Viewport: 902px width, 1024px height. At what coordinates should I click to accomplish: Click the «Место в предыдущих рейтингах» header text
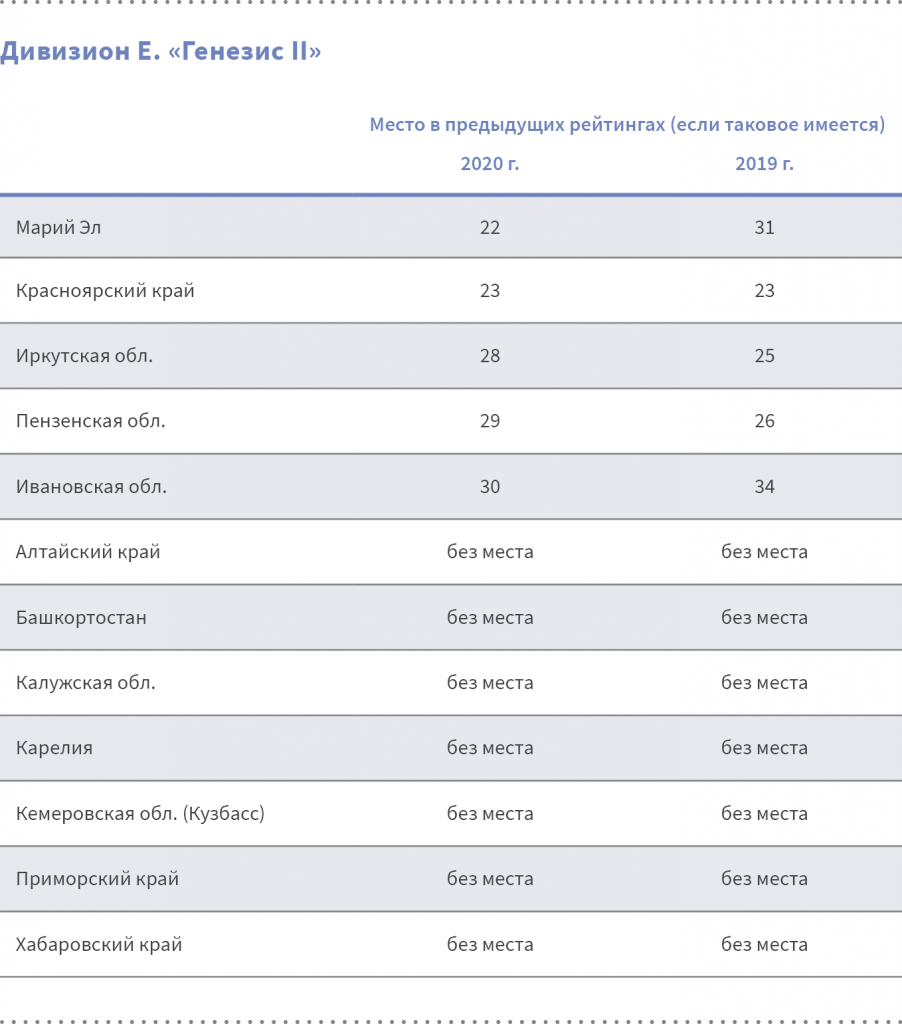[x=627, y=125]
